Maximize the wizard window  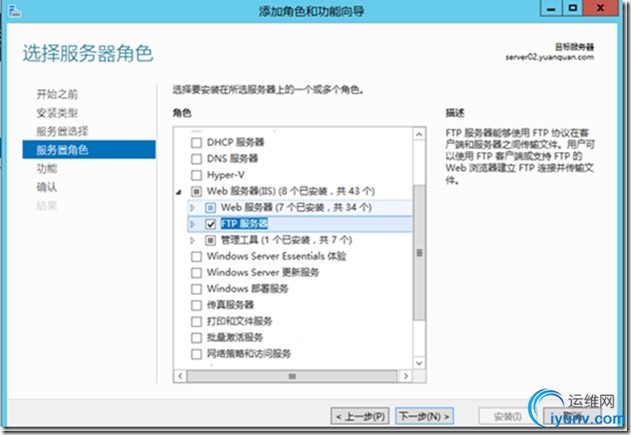pyautogui.click(x=573, y=8)
